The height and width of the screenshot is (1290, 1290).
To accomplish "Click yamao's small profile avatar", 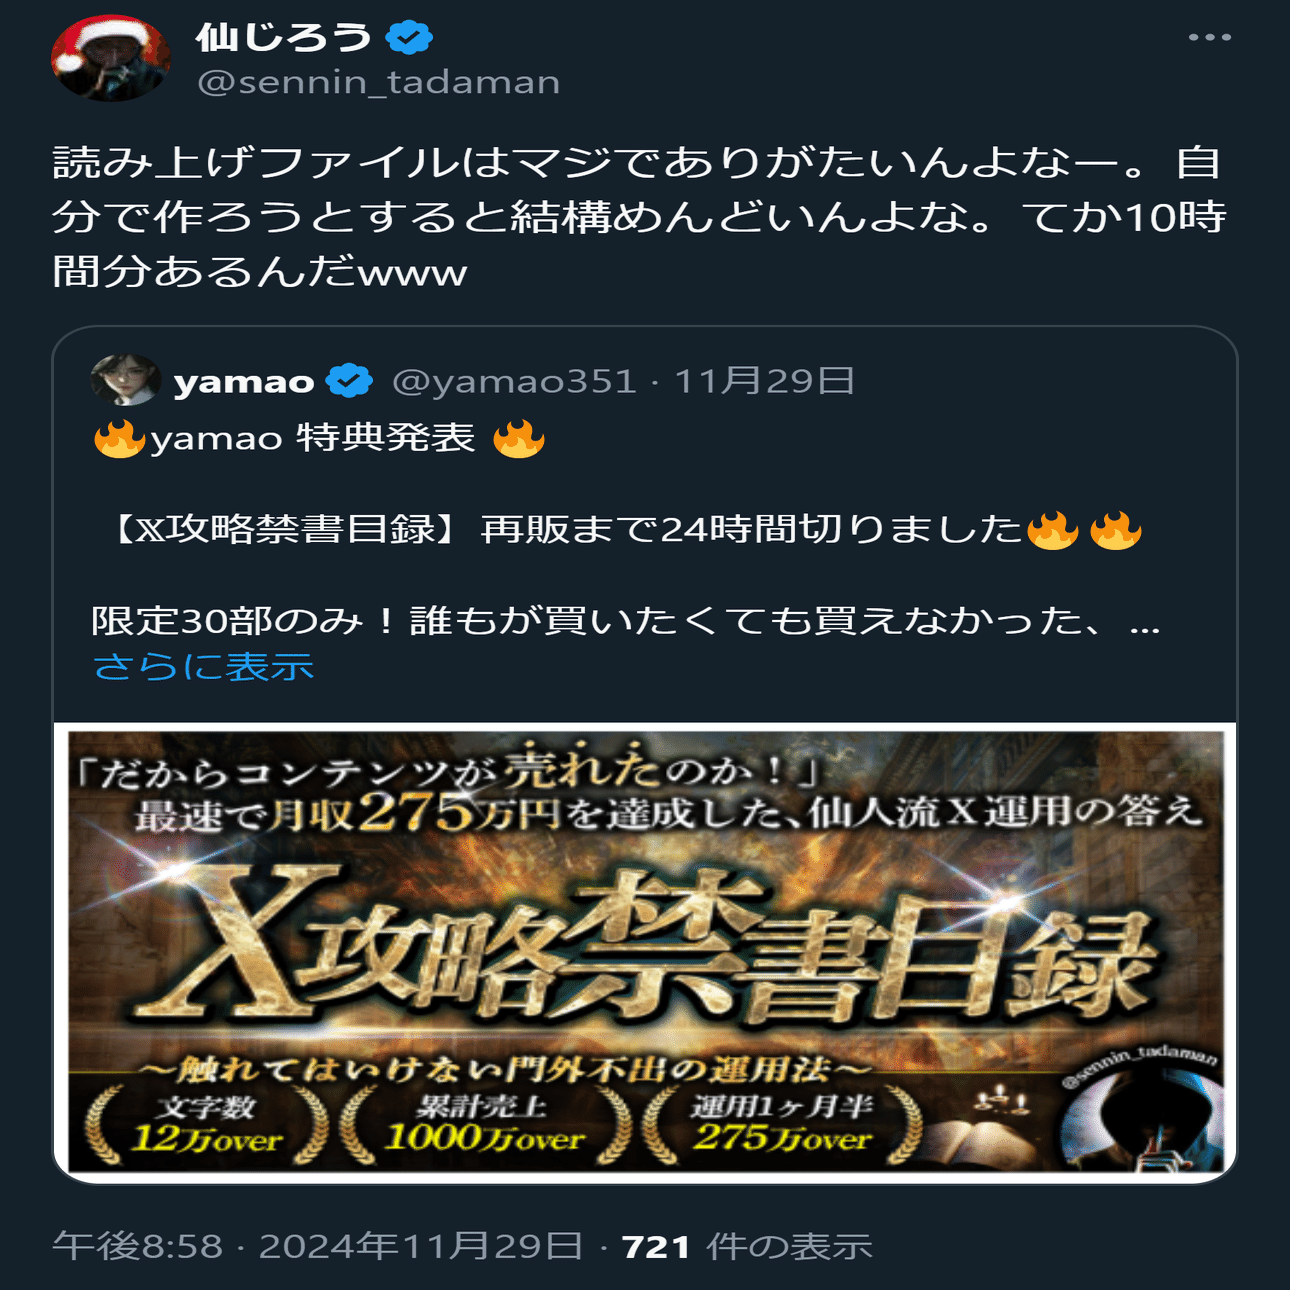I will coord(126,380).
